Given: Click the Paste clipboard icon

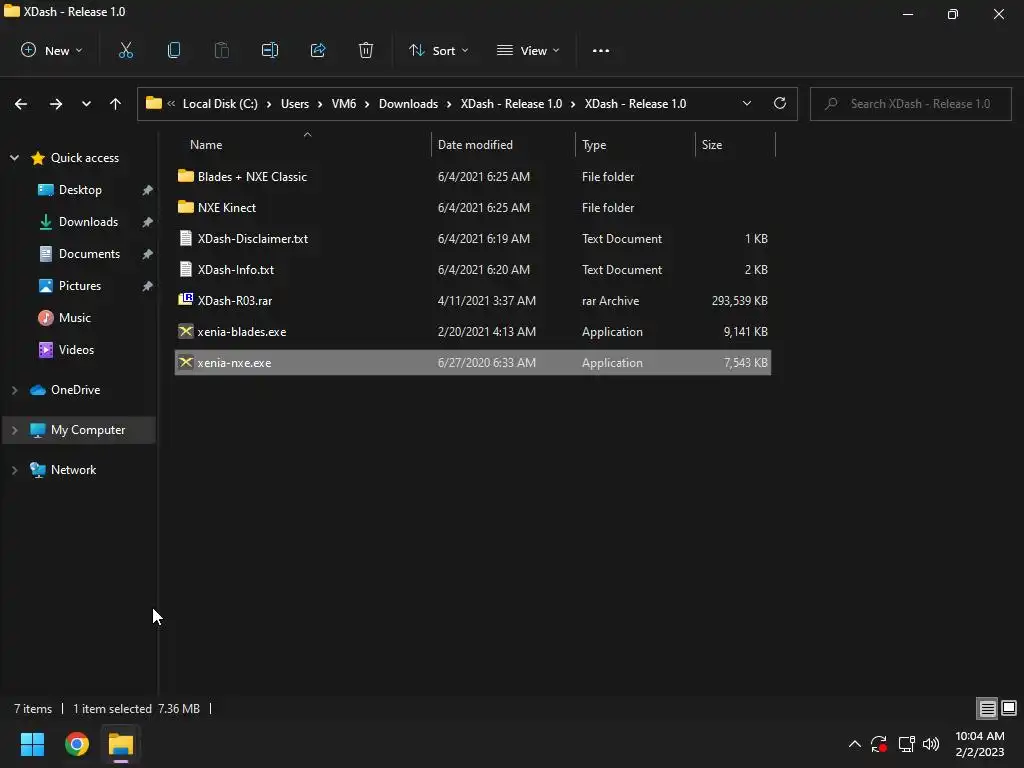Looking at the screenshot, I should coord(221,50).
